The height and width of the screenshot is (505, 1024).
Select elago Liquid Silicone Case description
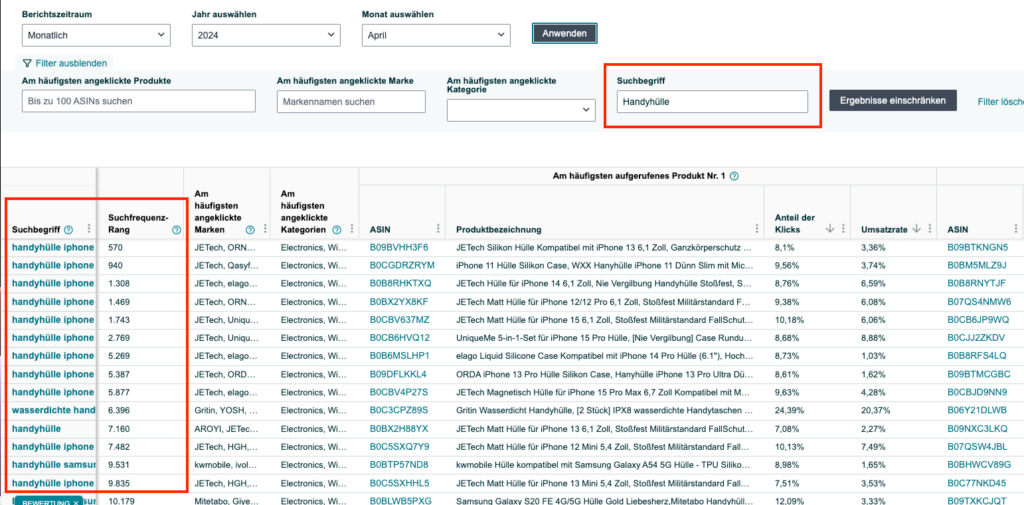point(604,356)
